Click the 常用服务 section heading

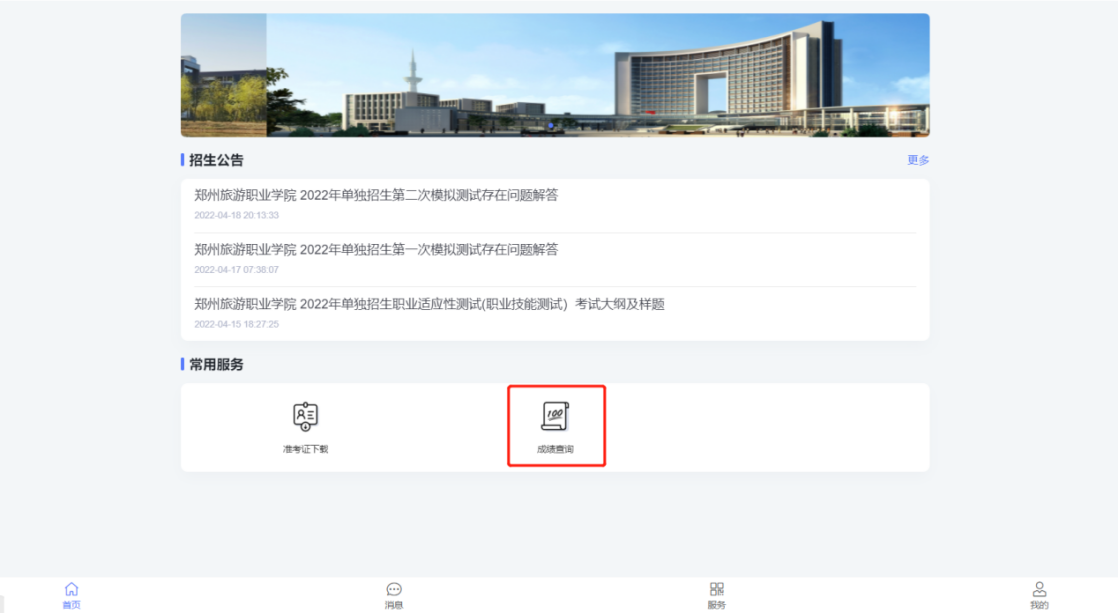(x=216, y=365)
